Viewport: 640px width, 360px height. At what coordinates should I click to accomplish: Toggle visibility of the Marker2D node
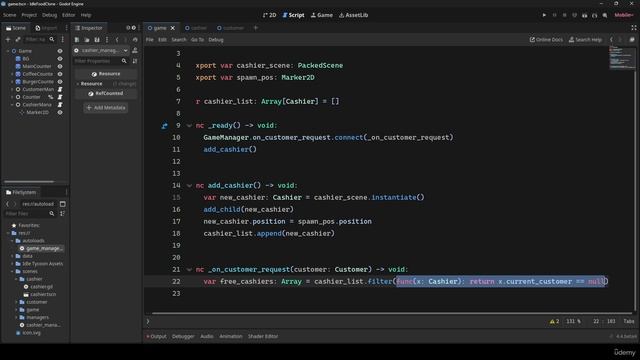tap(60, 112)
